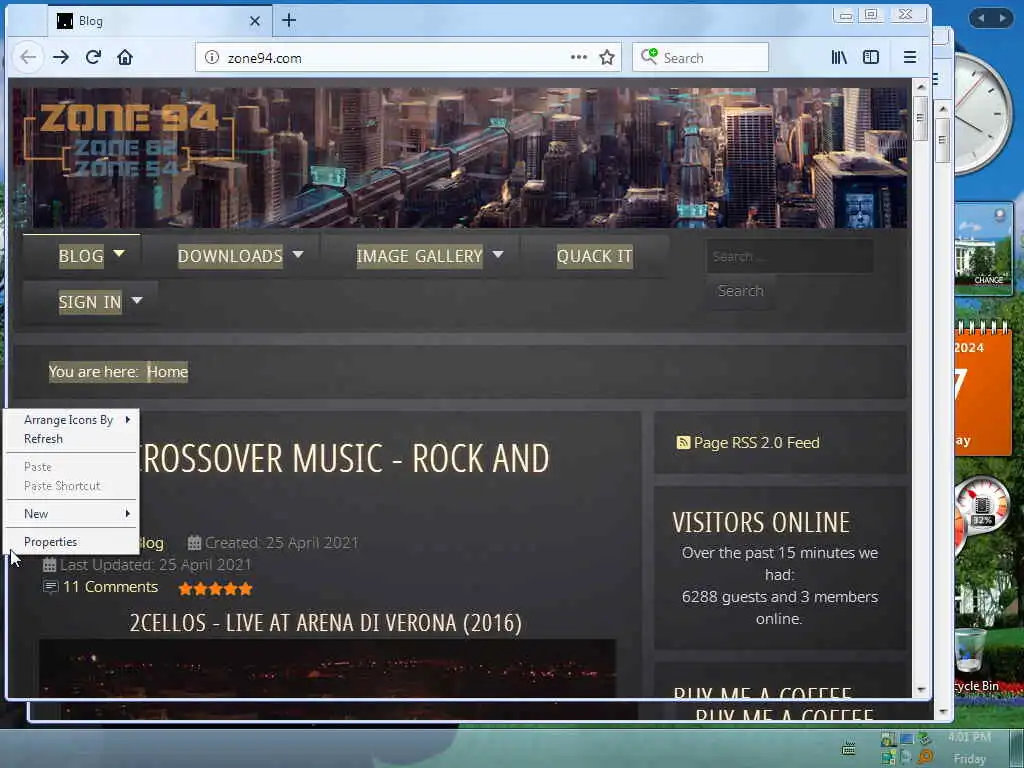The width and height of the screenshot is (1024, 768).
Task: Open the Recycle Bin desktop icon
Action: 972,659
